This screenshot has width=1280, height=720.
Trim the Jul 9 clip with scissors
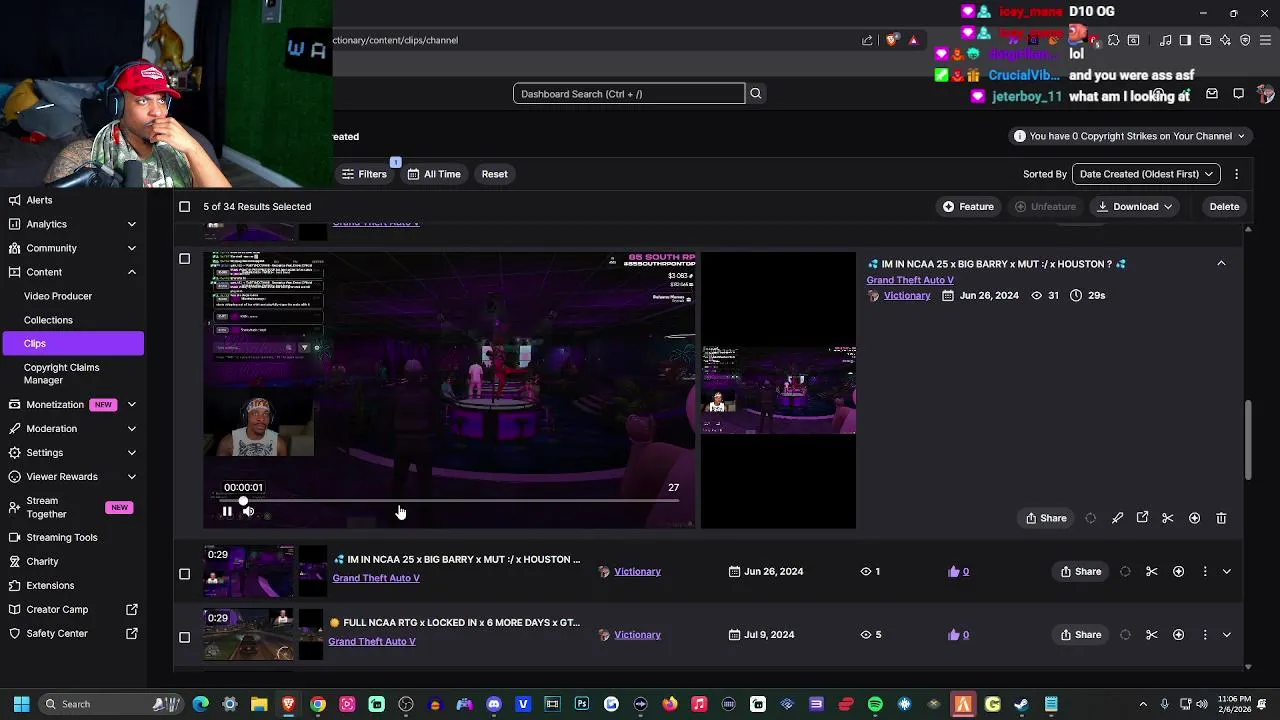(x=1152, y=634)
